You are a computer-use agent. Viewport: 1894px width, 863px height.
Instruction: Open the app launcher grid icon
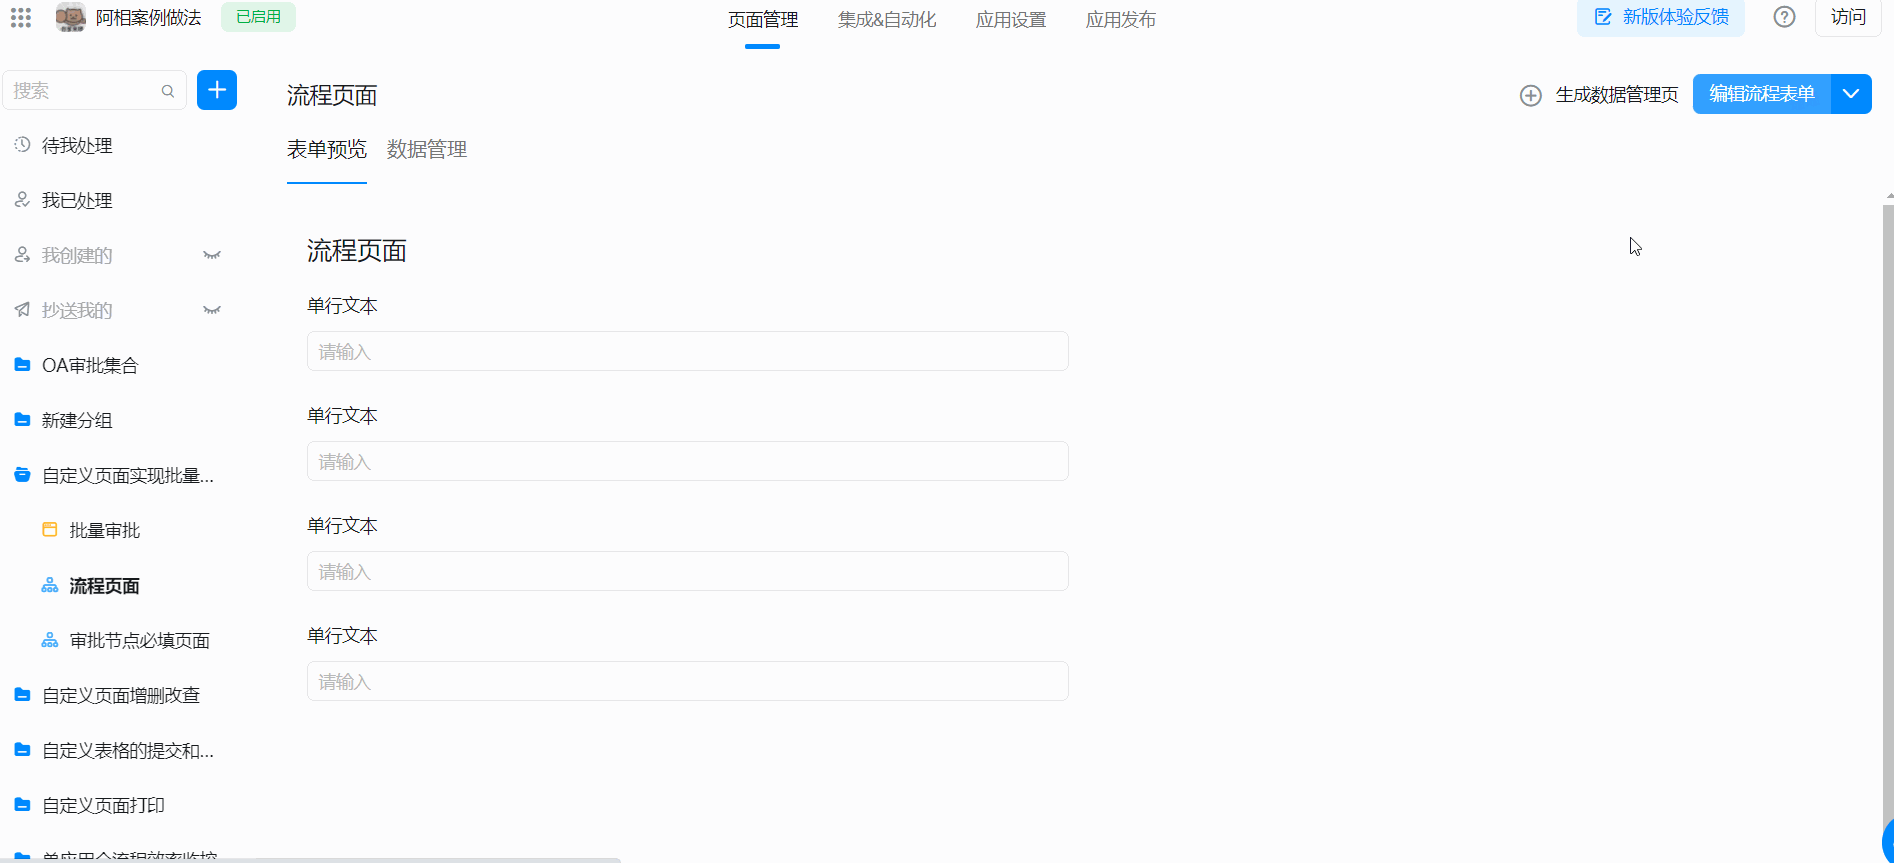pos(21,18)
